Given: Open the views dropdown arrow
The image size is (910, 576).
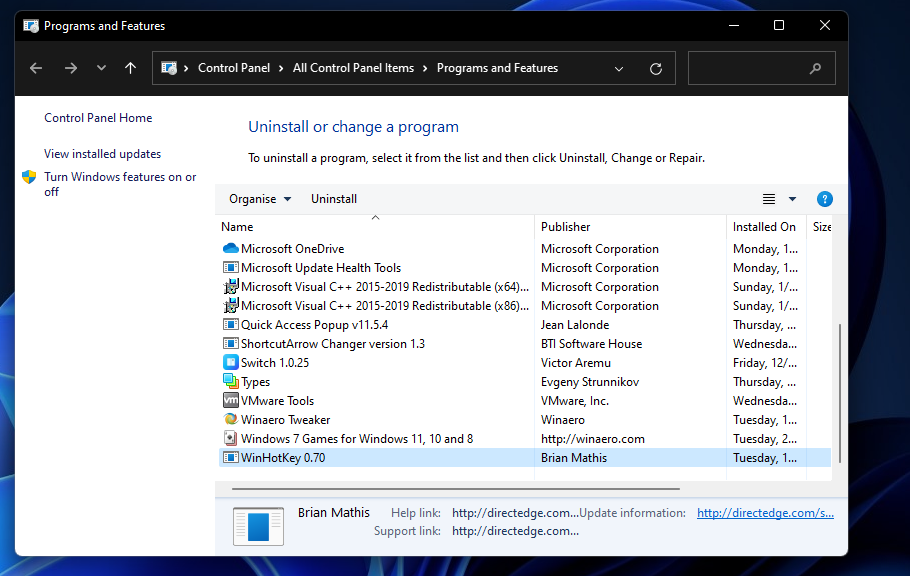Looking at the screenshot, I should (x=791, y=198).
